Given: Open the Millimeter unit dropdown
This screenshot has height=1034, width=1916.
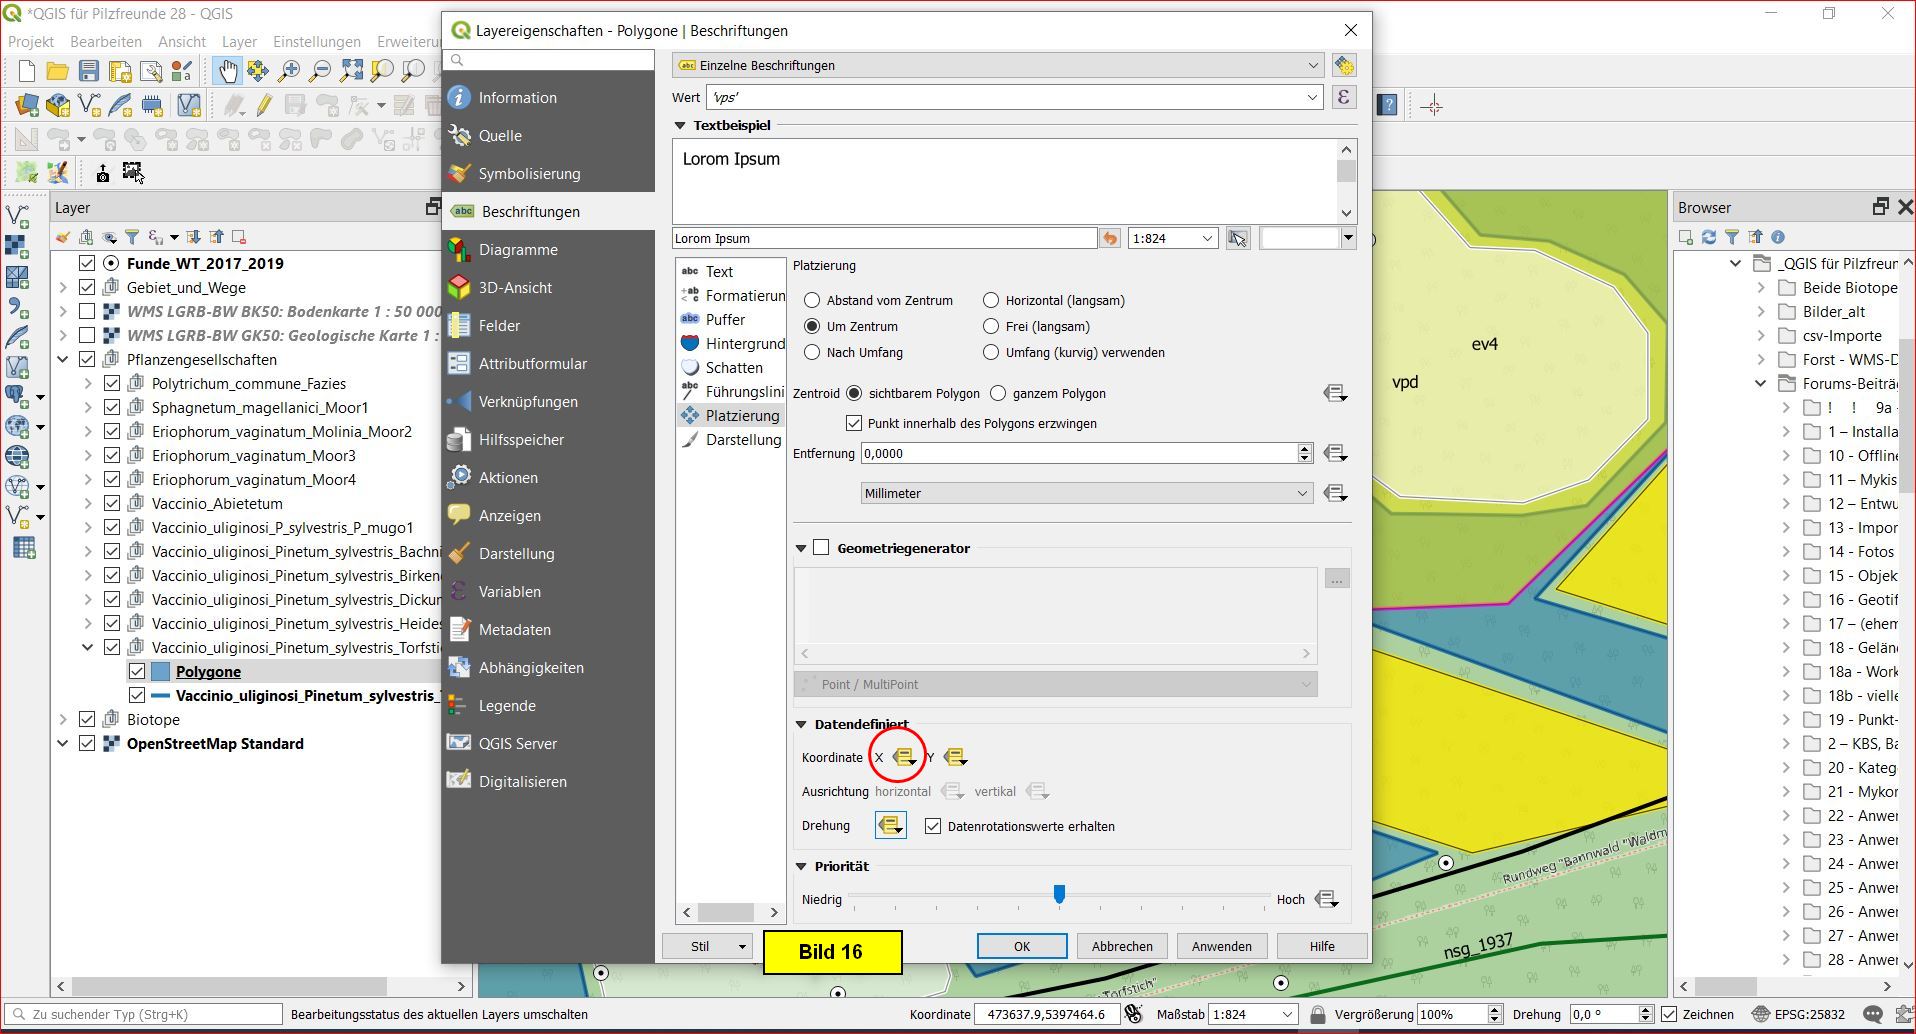Looking at the screenshot, I should 1086,493.
